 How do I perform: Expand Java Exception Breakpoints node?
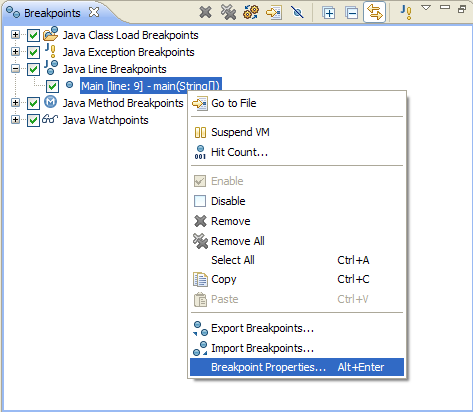(x=15, y=51)
